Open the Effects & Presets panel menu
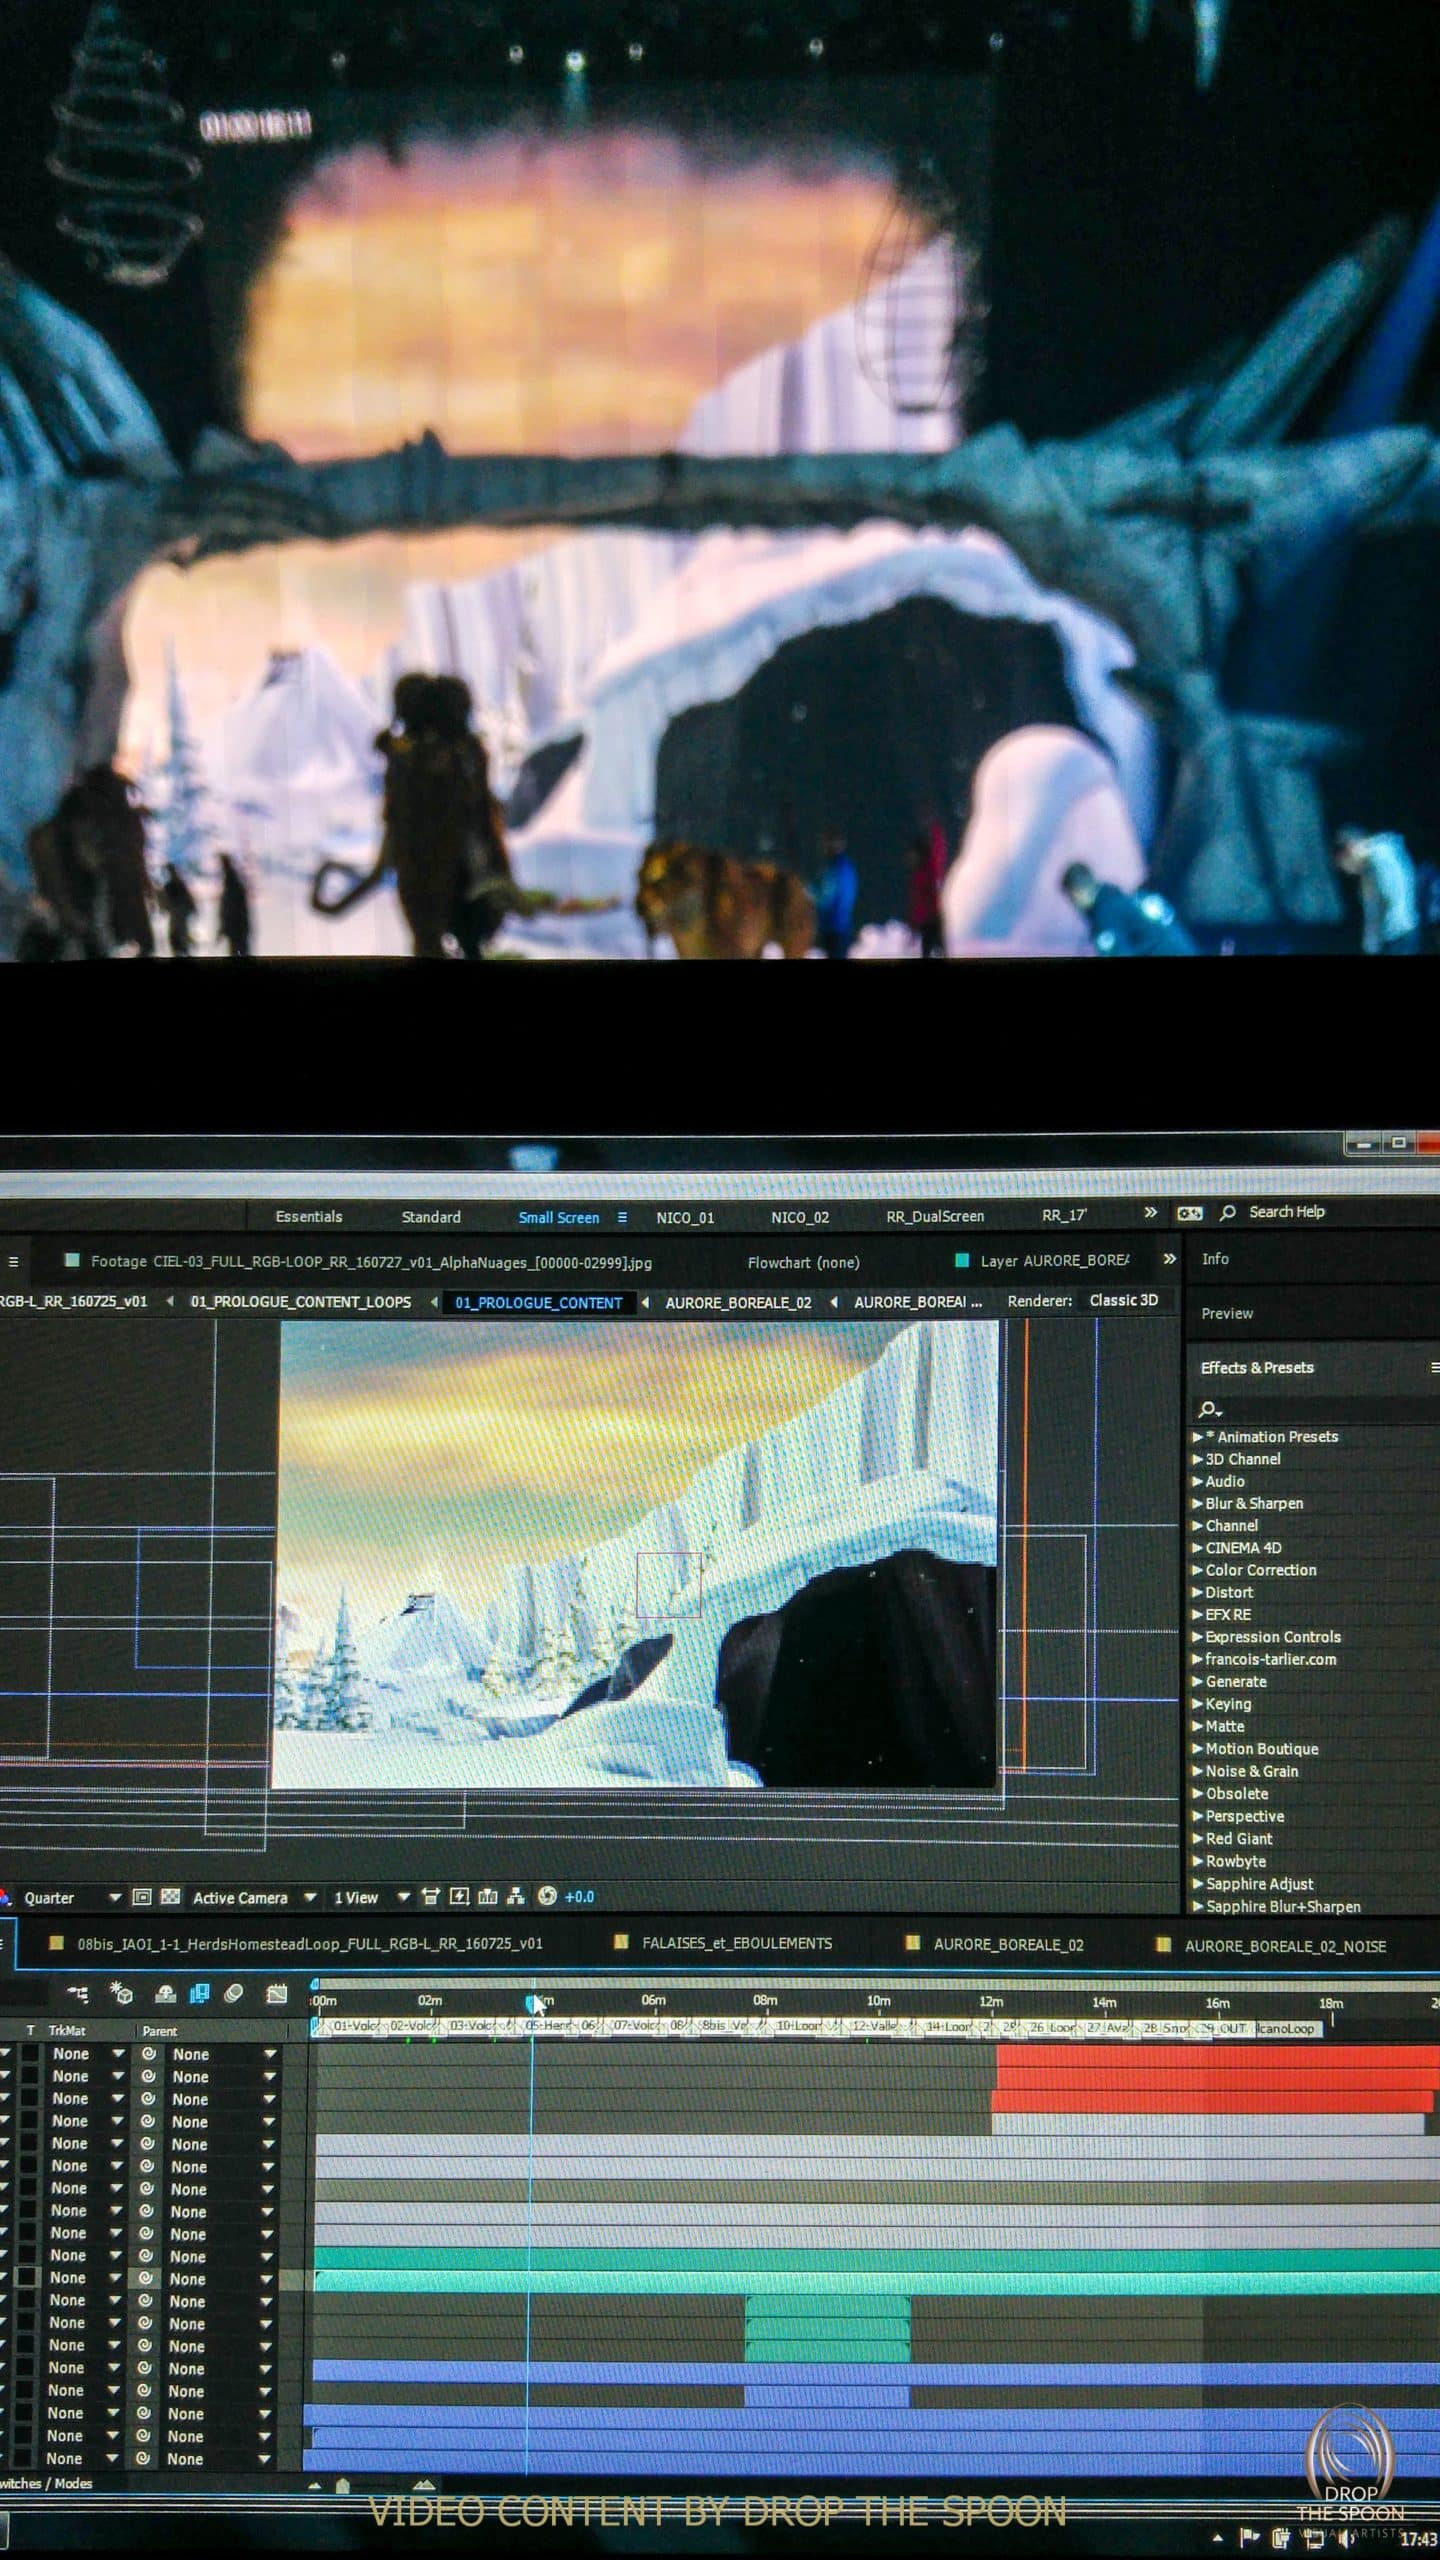1440x2560 pixels. (1434, 1367)
